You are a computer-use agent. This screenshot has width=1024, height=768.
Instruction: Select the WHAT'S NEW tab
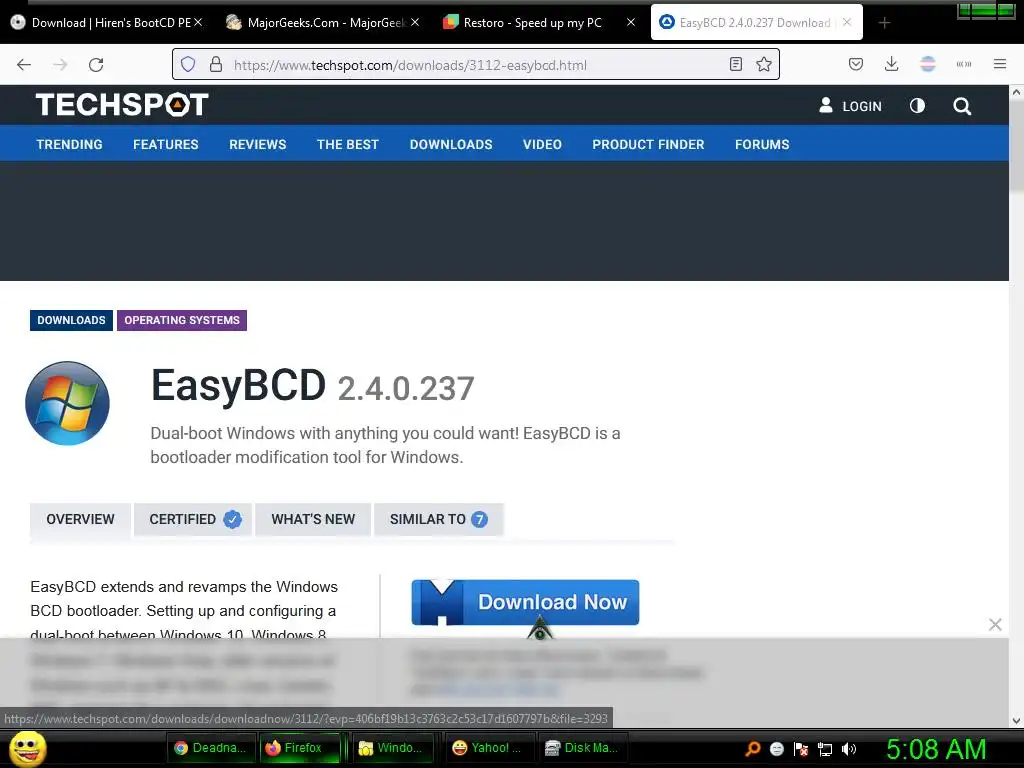(313, 519)
